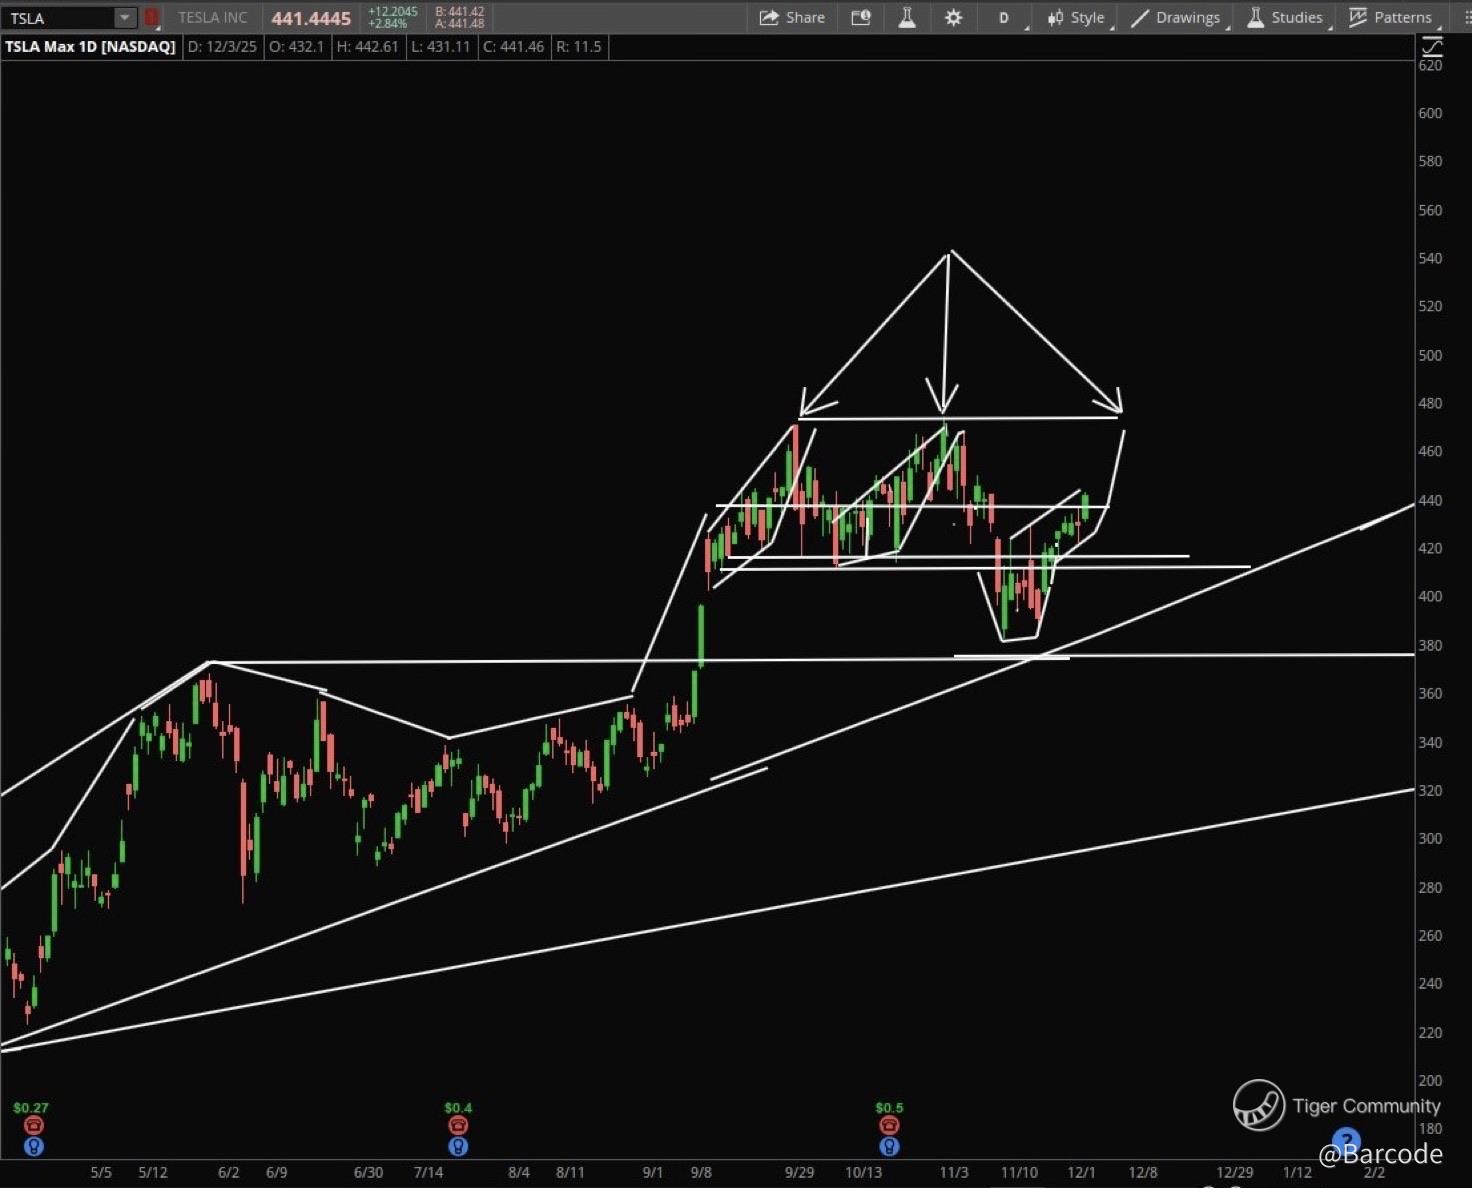This screenshot has width=1472, height=1188.
Task: Click the $0.5 earnings label
Action: click(889, 1108)
